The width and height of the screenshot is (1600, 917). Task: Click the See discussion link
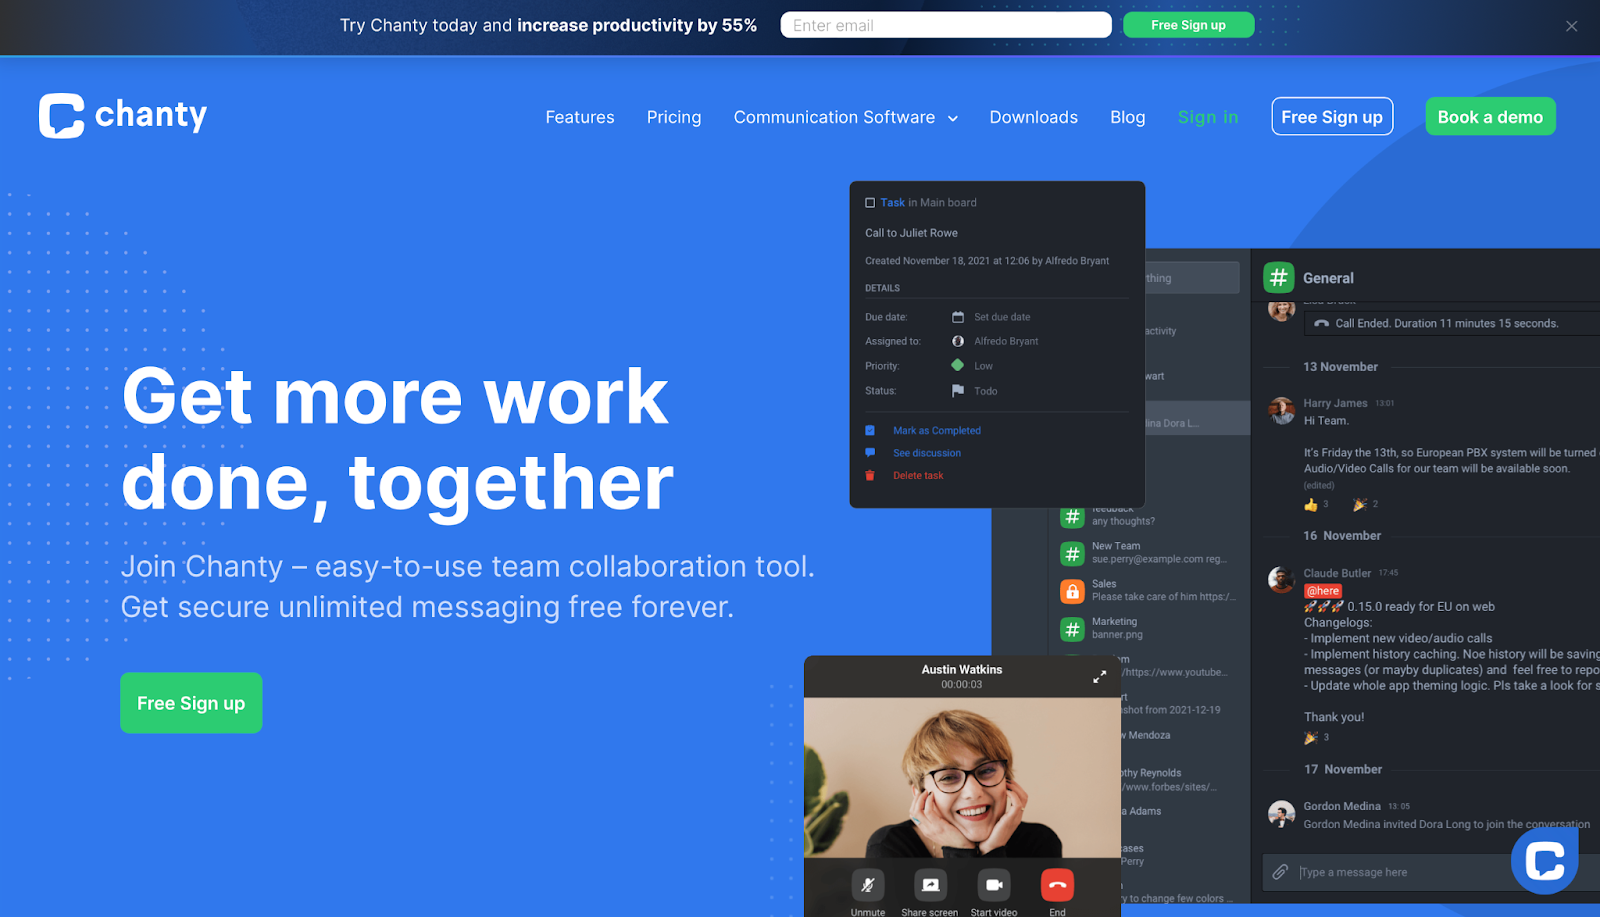[x=927, y=453]
